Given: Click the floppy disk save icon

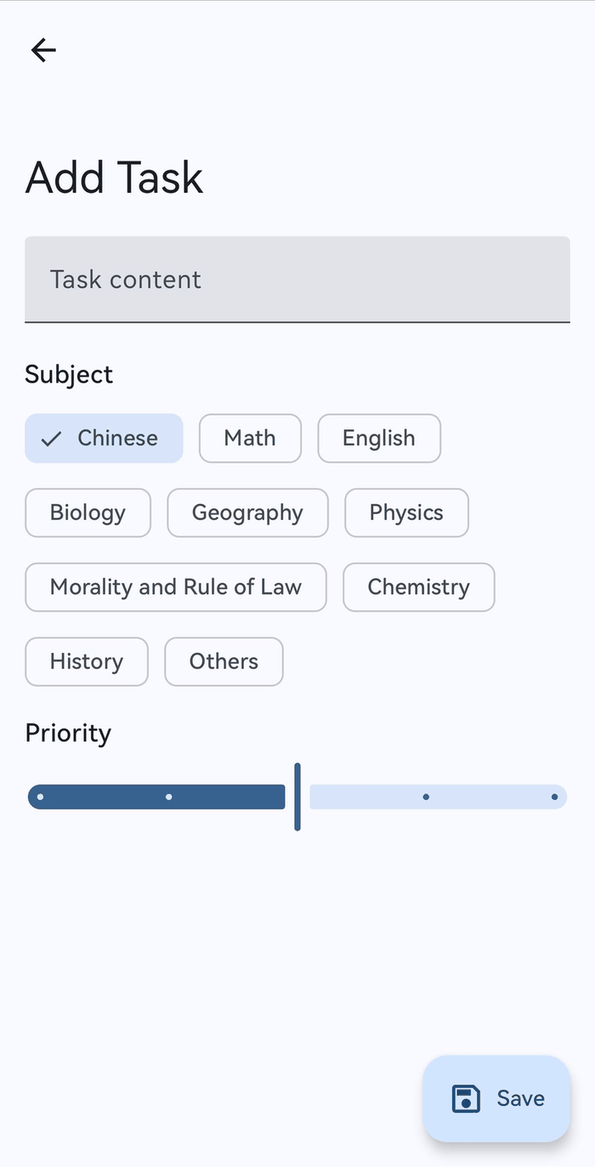Looking at the screenshot, I should (465, 1098).
